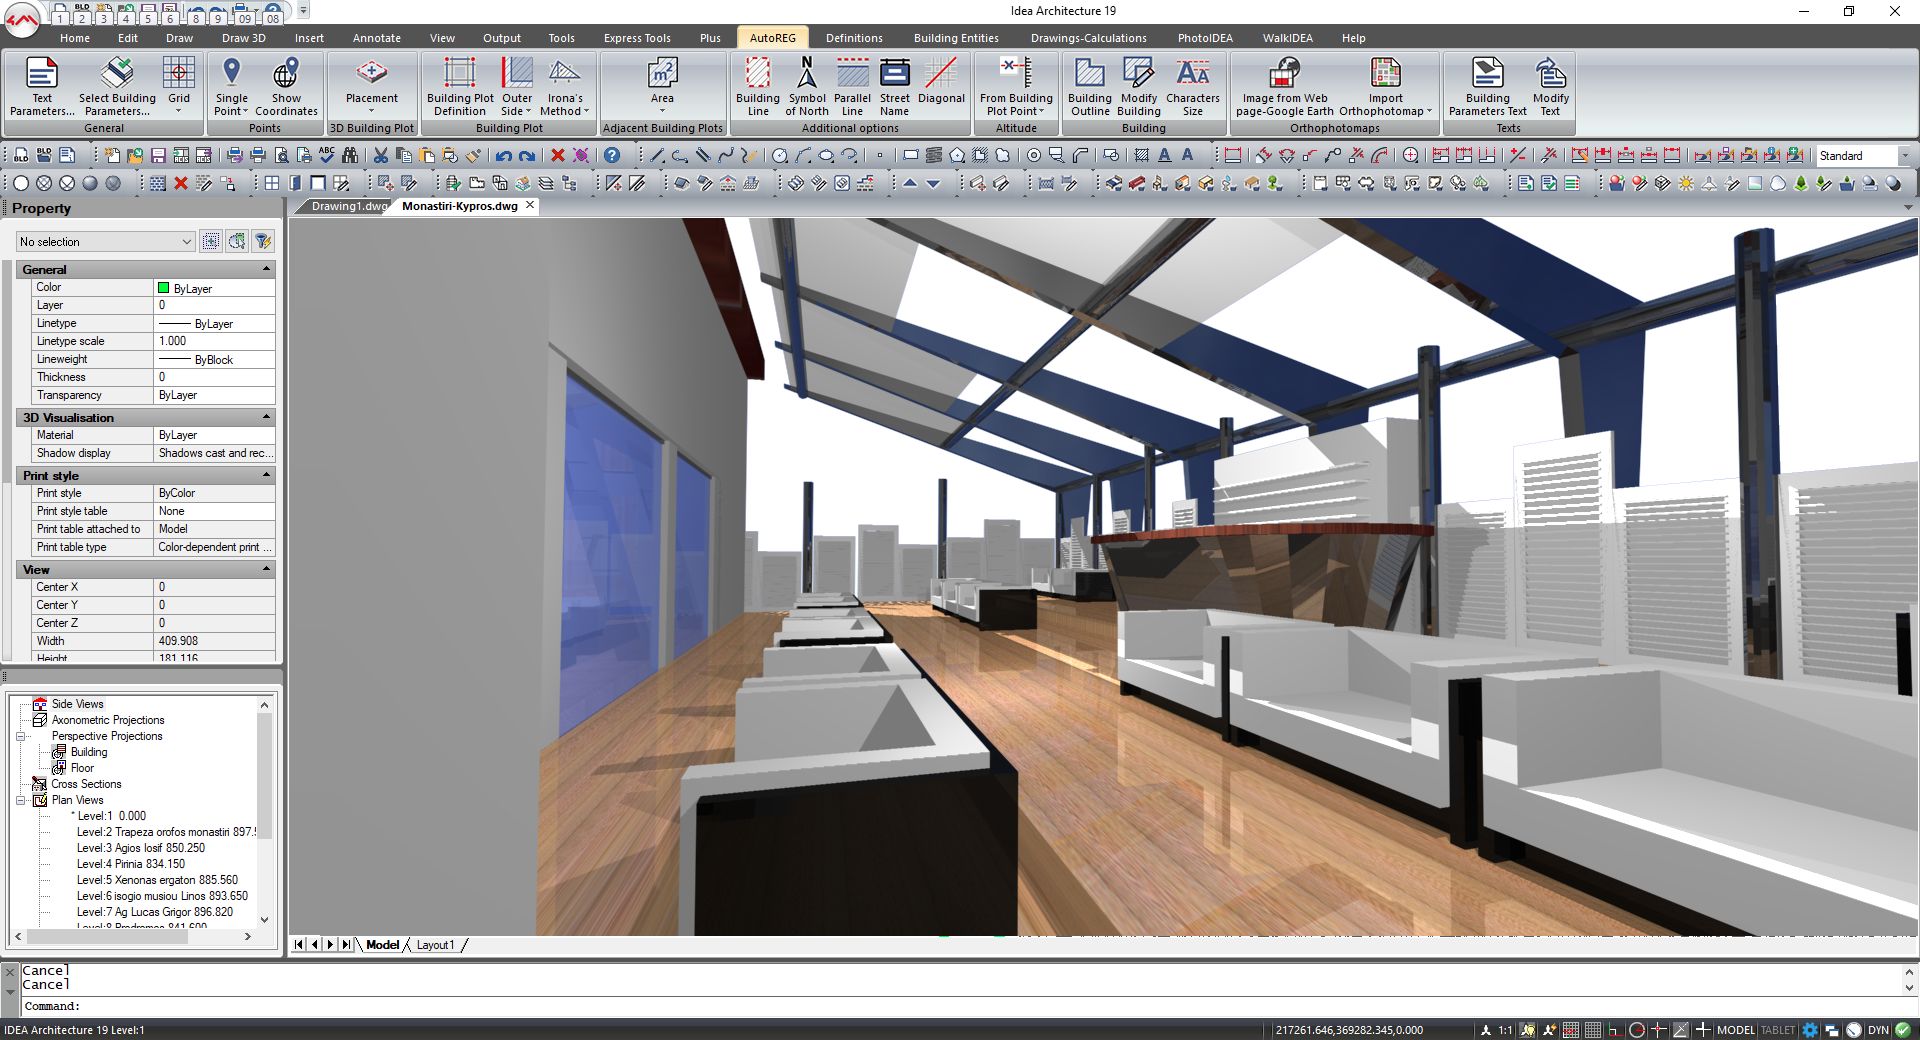Select the Building Plot Definition tool
Image resolution: width=1920 pixels, height=1040 pixels.
pos(459,85)
